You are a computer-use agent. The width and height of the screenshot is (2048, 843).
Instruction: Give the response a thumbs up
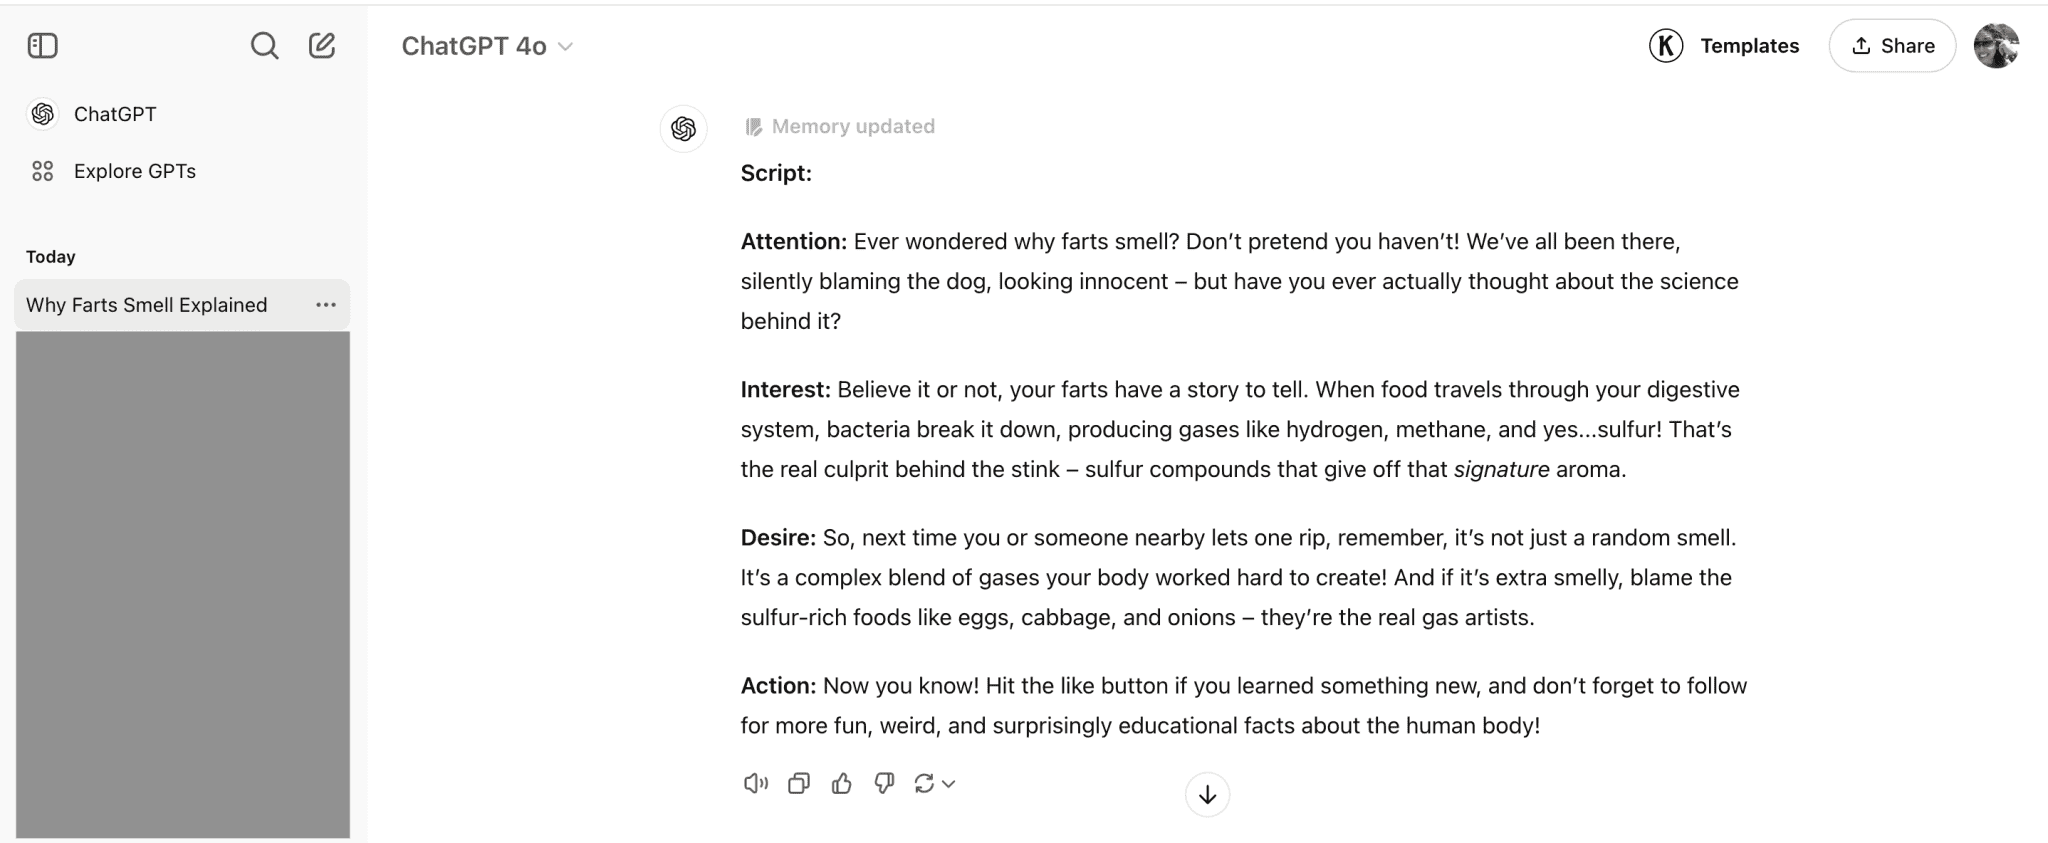pyautogui.click(x=841, y=783)
